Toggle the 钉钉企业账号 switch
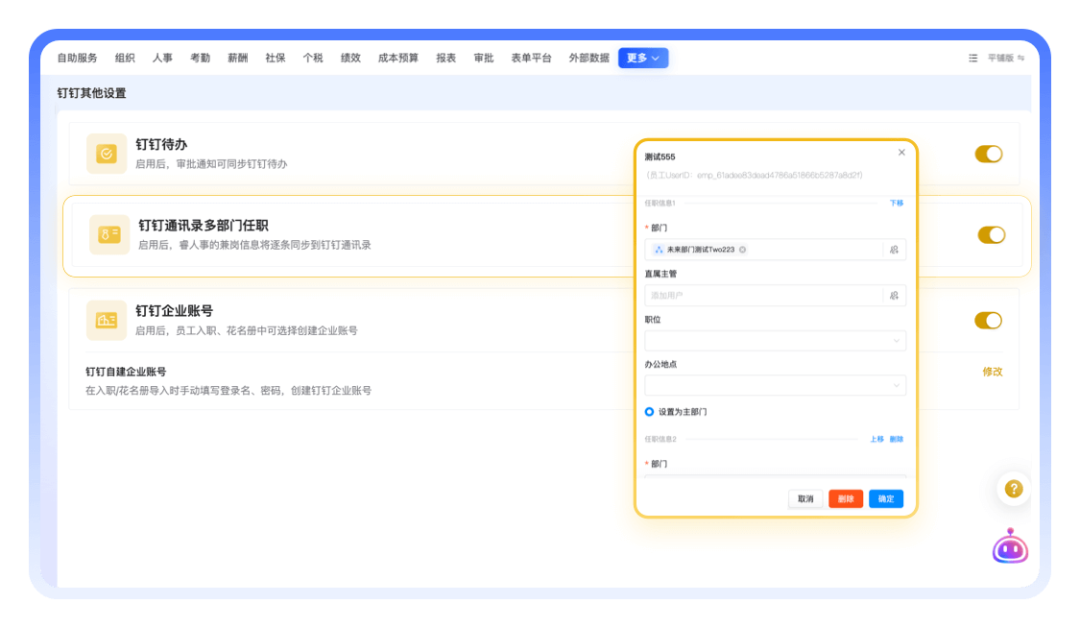Image resolution: width=1080 pixels, height=628 pixels. point(988,320)
